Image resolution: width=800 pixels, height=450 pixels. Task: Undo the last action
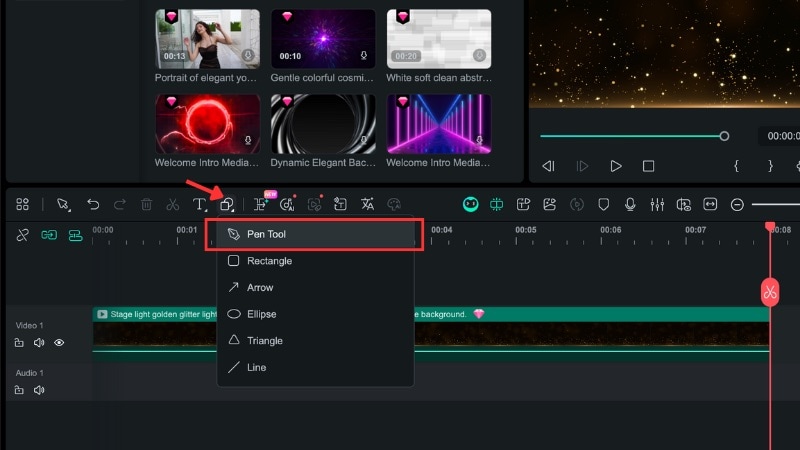(93, 205)
